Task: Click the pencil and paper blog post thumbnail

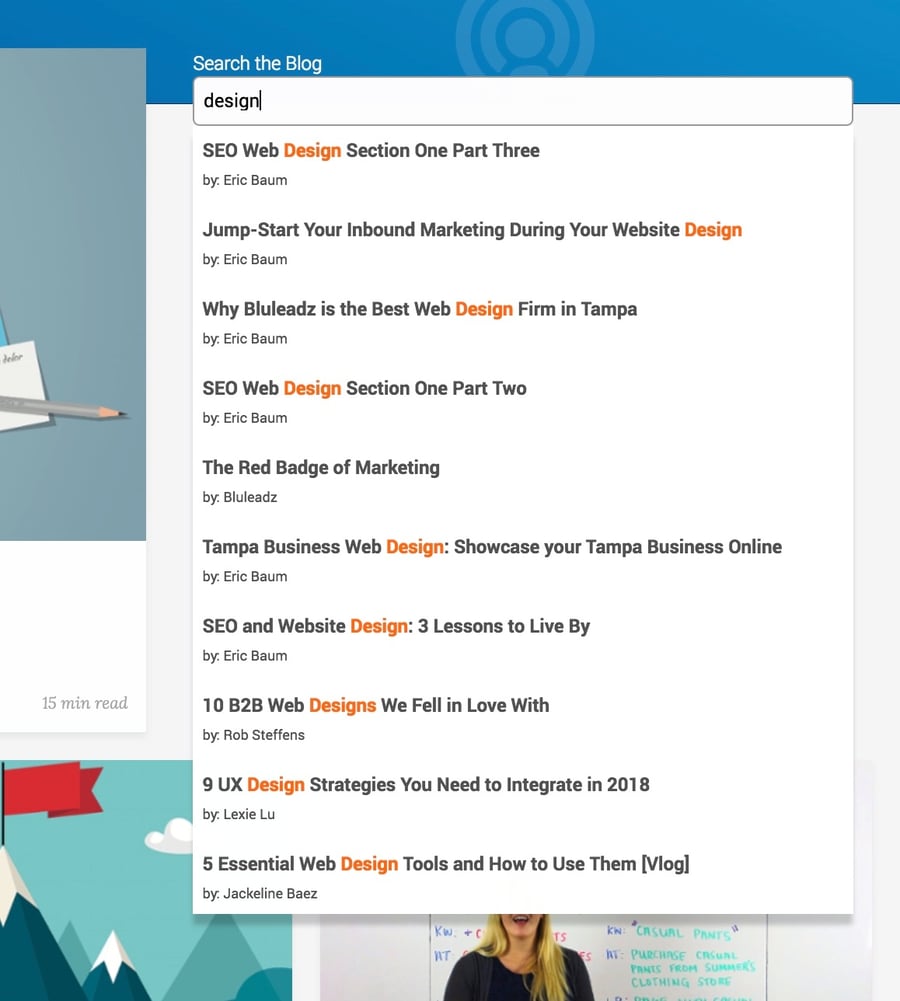Action: [x=73, y=300]
